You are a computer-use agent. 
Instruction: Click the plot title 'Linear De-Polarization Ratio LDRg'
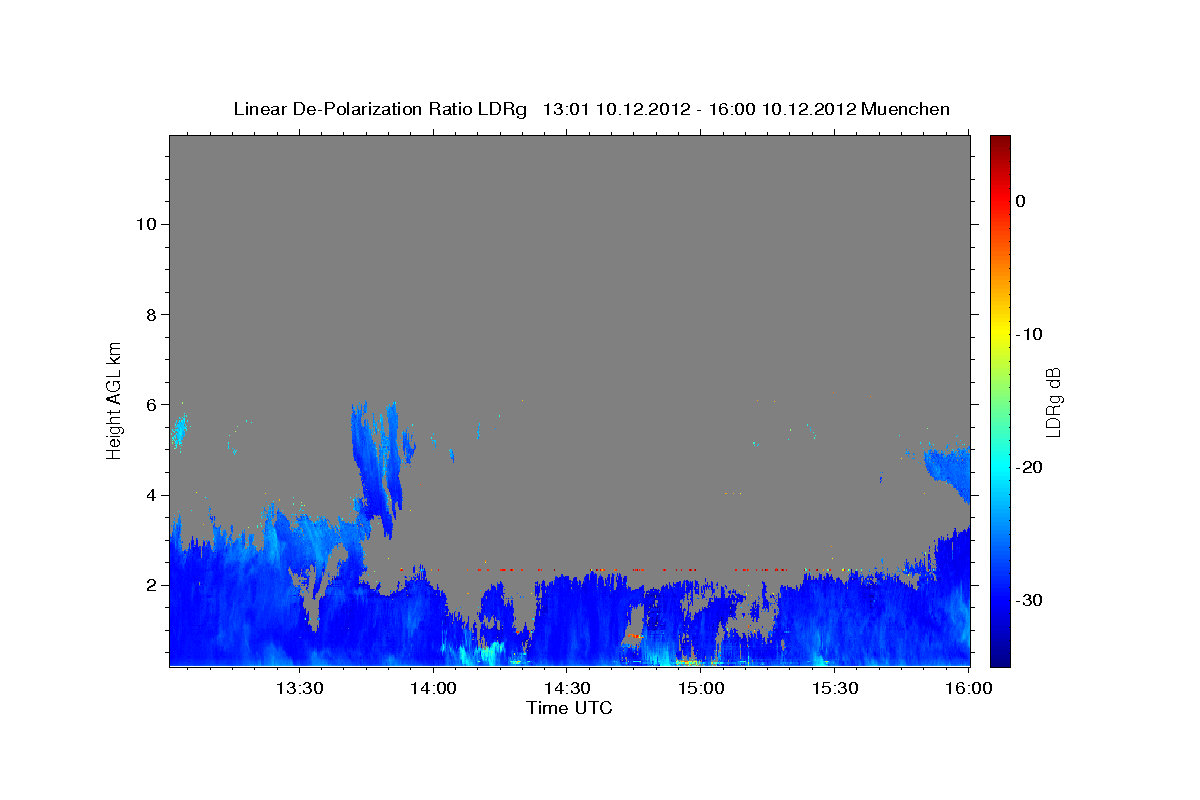[x=380, y=109]
